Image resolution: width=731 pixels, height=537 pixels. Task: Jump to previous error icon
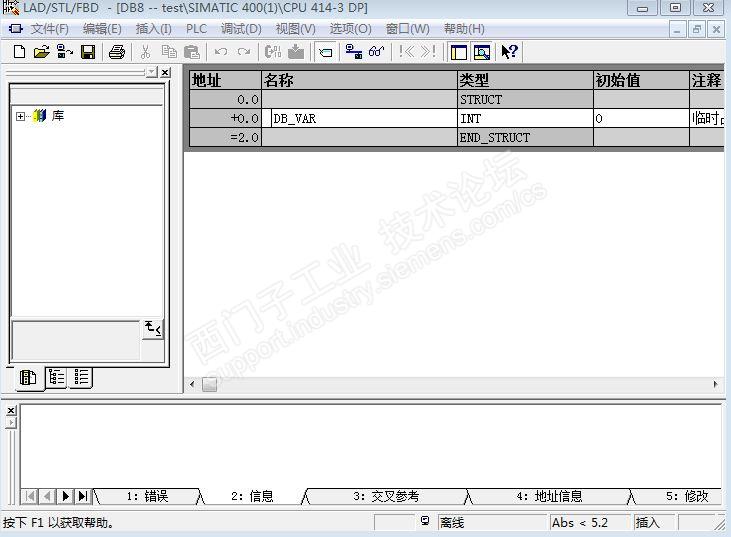pyautogui.click(x=407, y=52)
